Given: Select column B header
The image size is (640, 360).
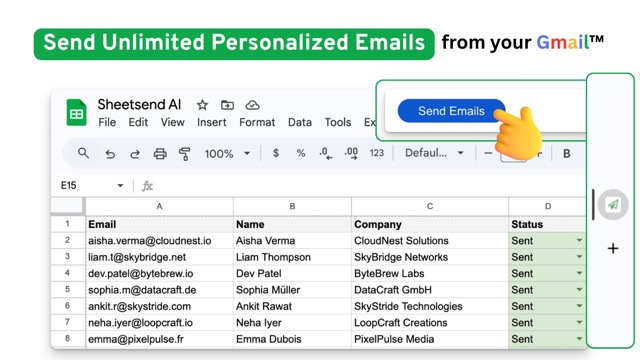Looking at the screenshot, I should tap(292, 207).
